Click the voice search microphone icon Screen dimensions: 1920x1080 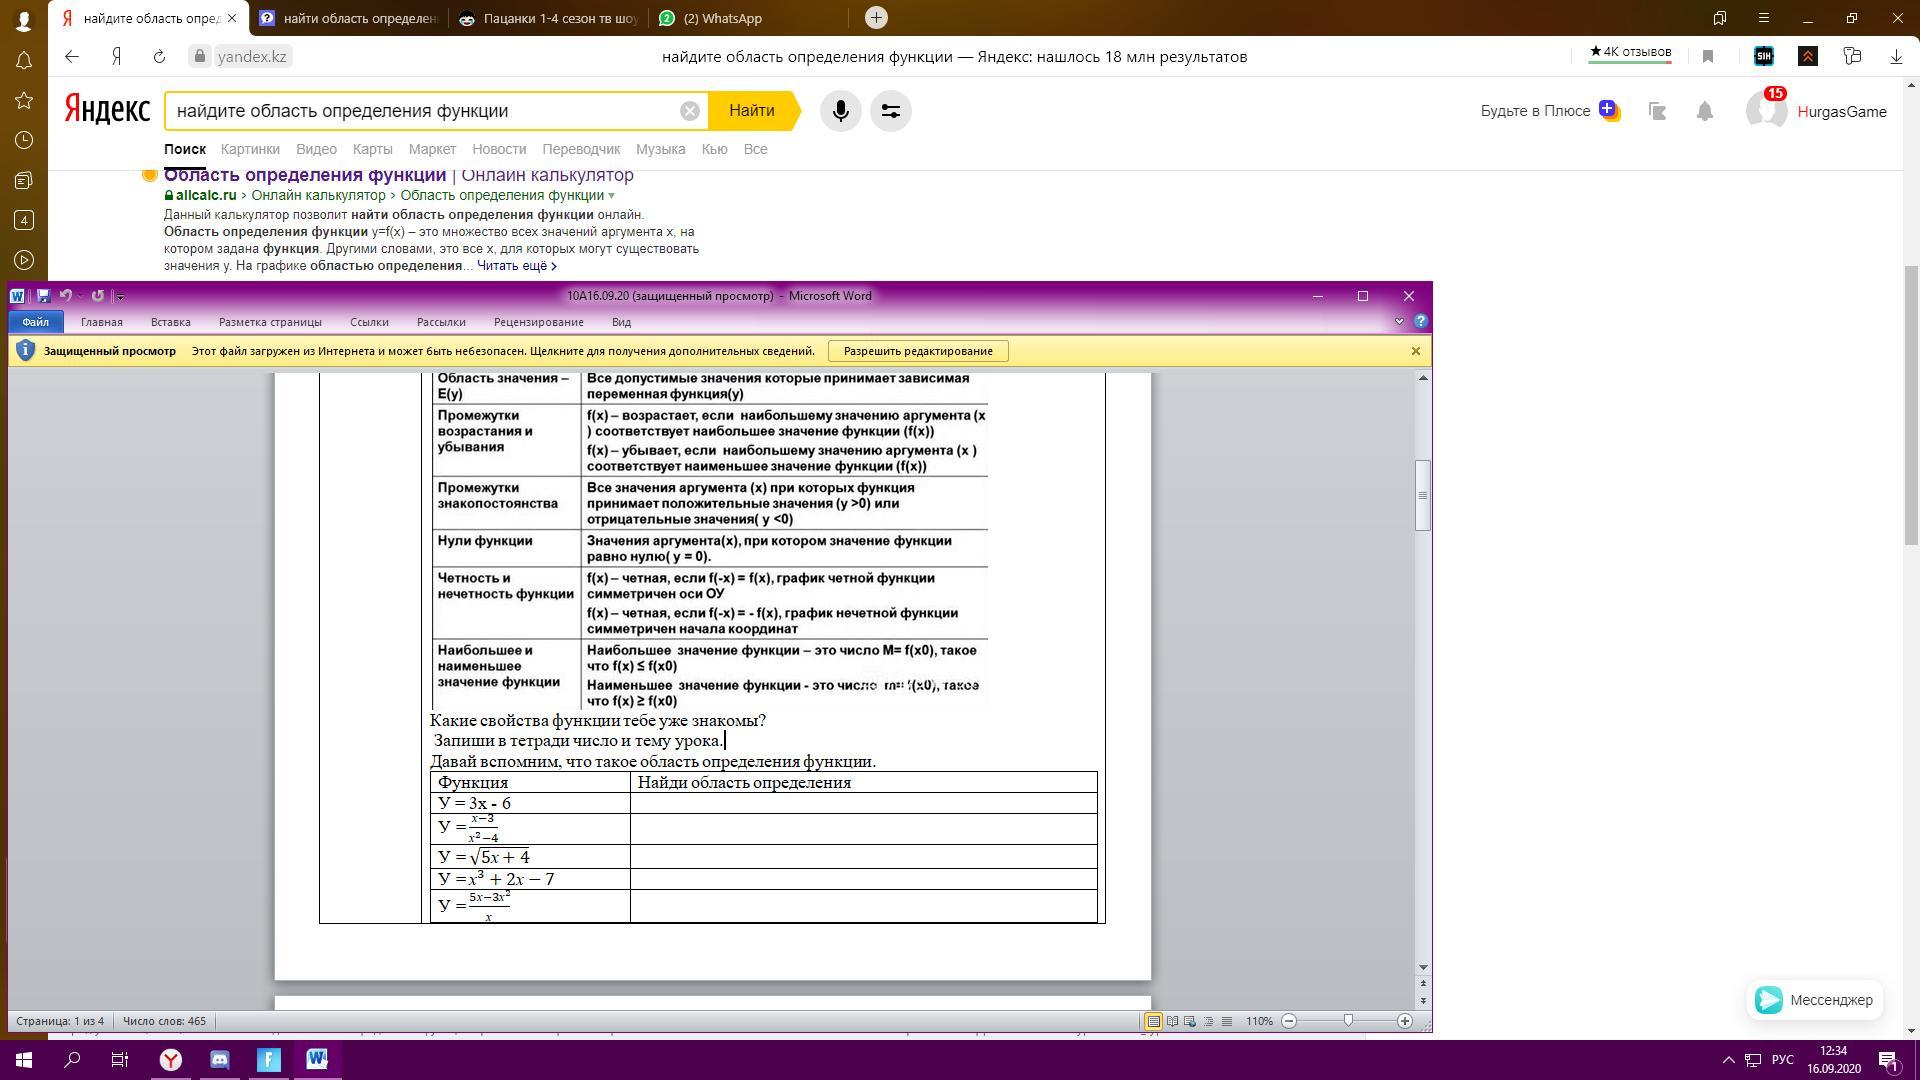tap(840, 111)
